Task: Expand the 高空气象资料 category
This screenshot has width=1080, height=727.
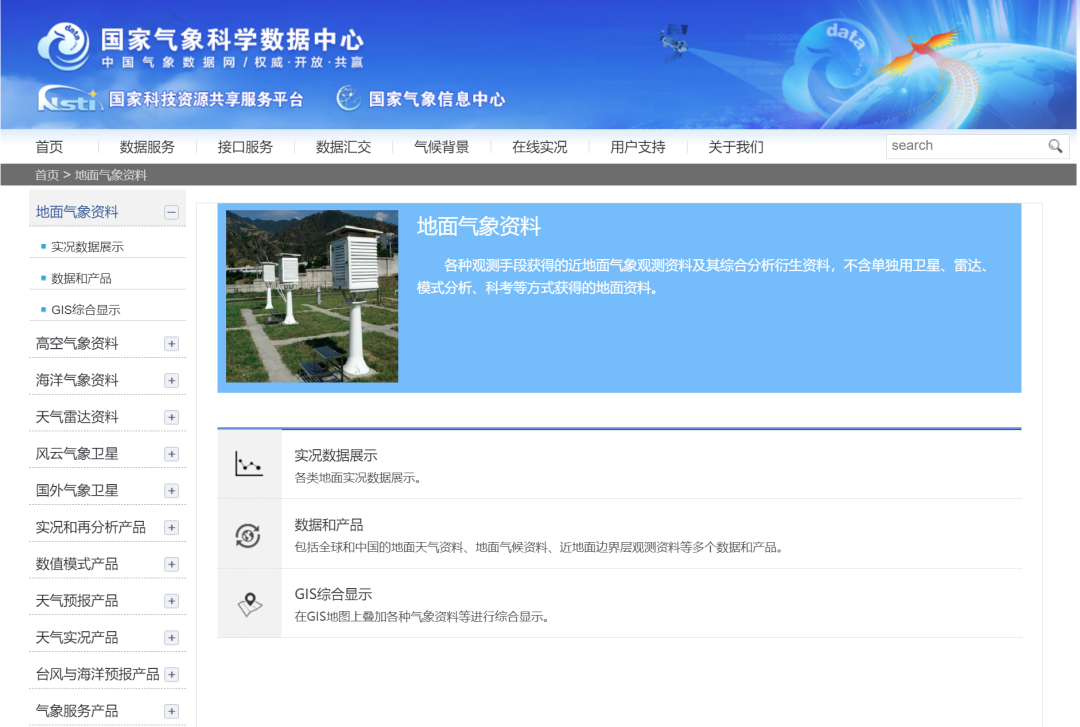Action: point(171,343)
